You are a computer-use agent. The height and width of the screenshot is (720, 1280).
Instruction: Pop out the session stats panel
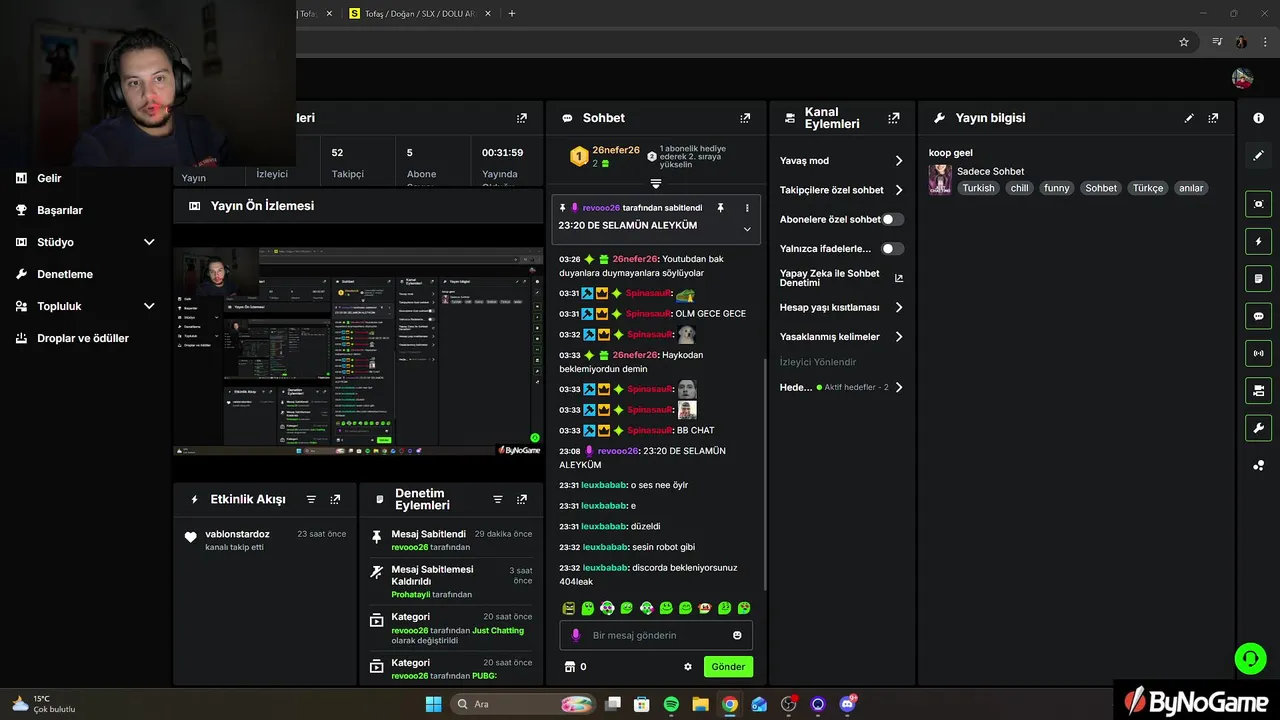click(522, 118)
